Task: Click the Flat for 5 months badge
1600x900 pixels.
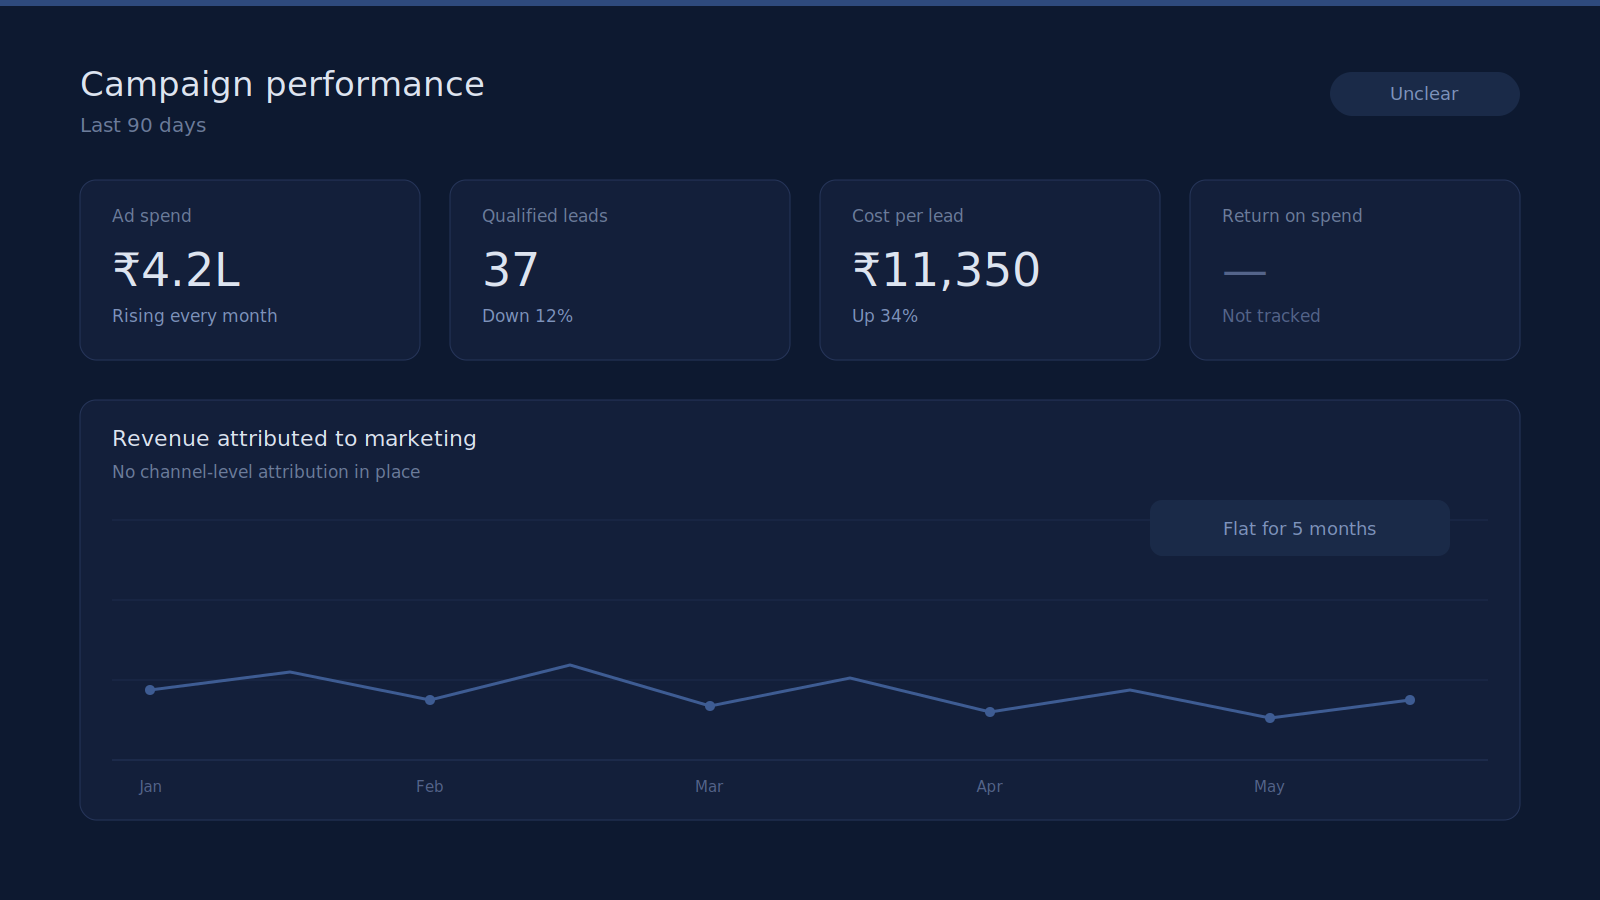Action: click(1299, 528)
